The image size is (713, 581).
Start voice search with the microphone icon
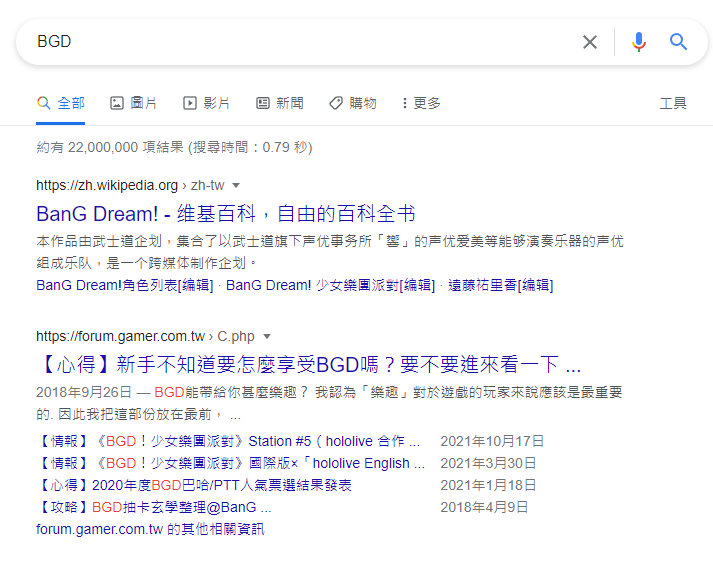click(639, 42)
